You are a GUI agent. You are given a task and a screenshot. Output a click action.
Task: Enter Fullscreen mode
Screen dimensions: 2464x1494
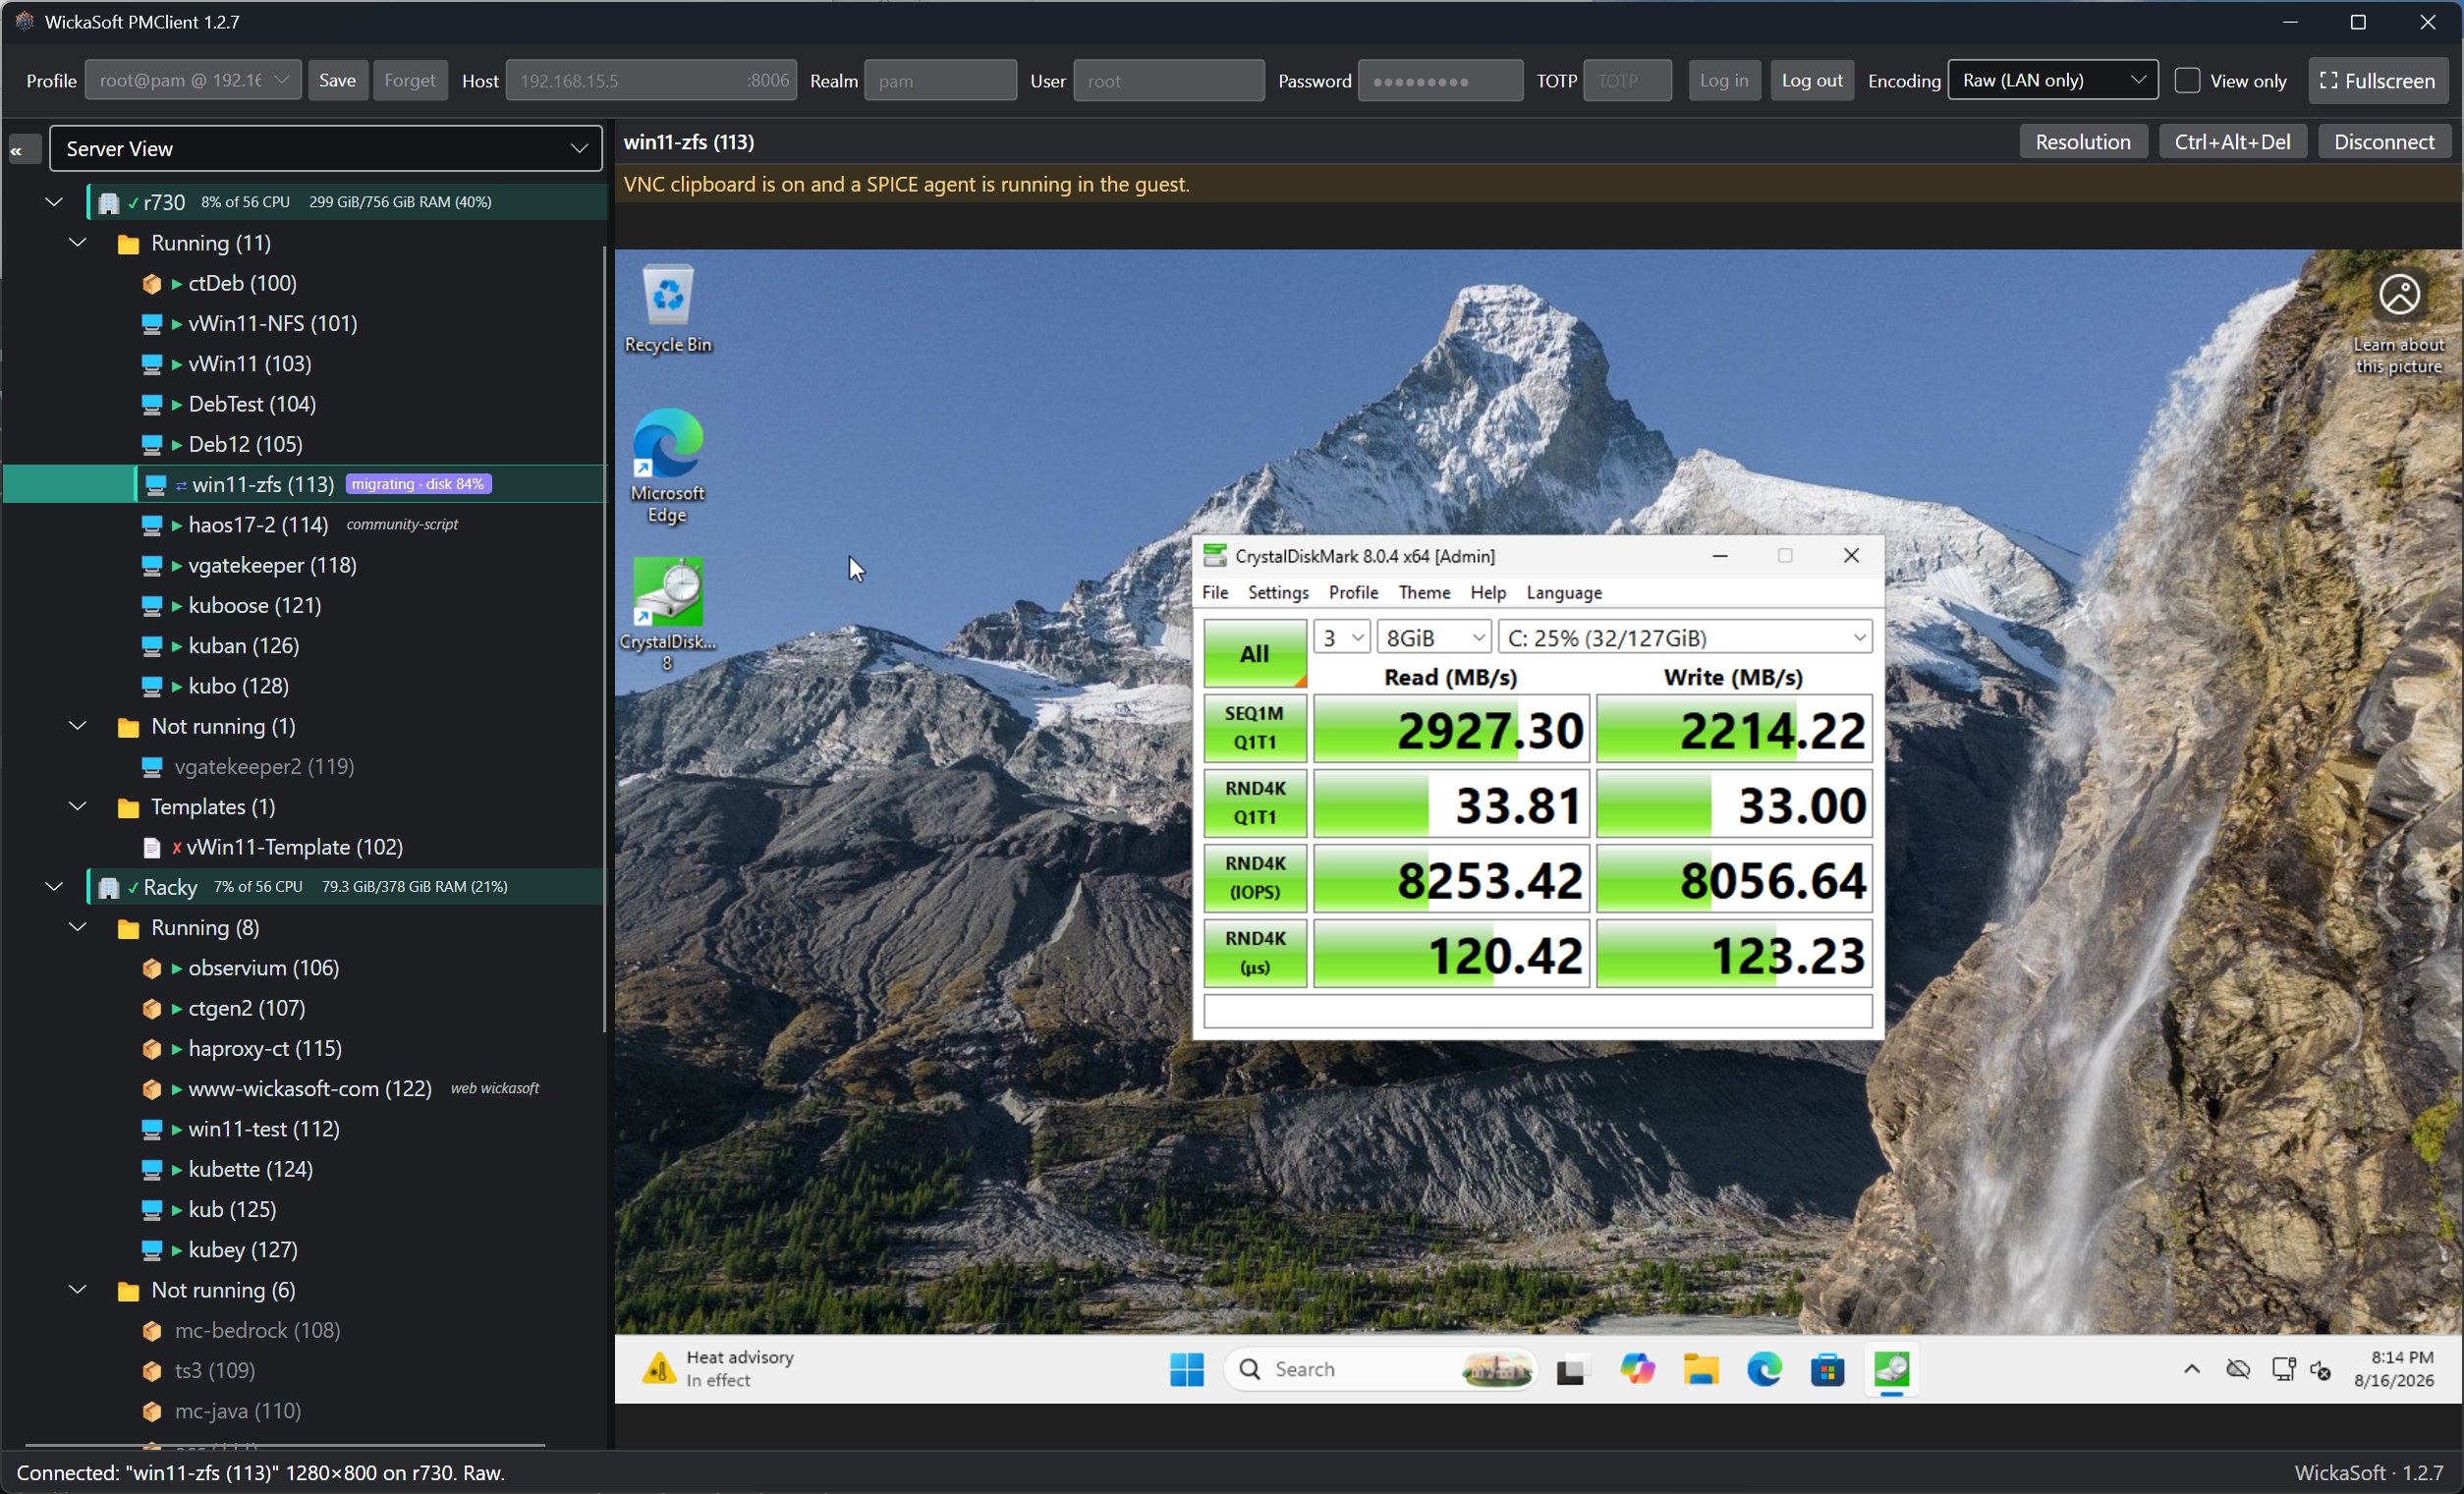pyautogui.click(x=2377, y=80)
